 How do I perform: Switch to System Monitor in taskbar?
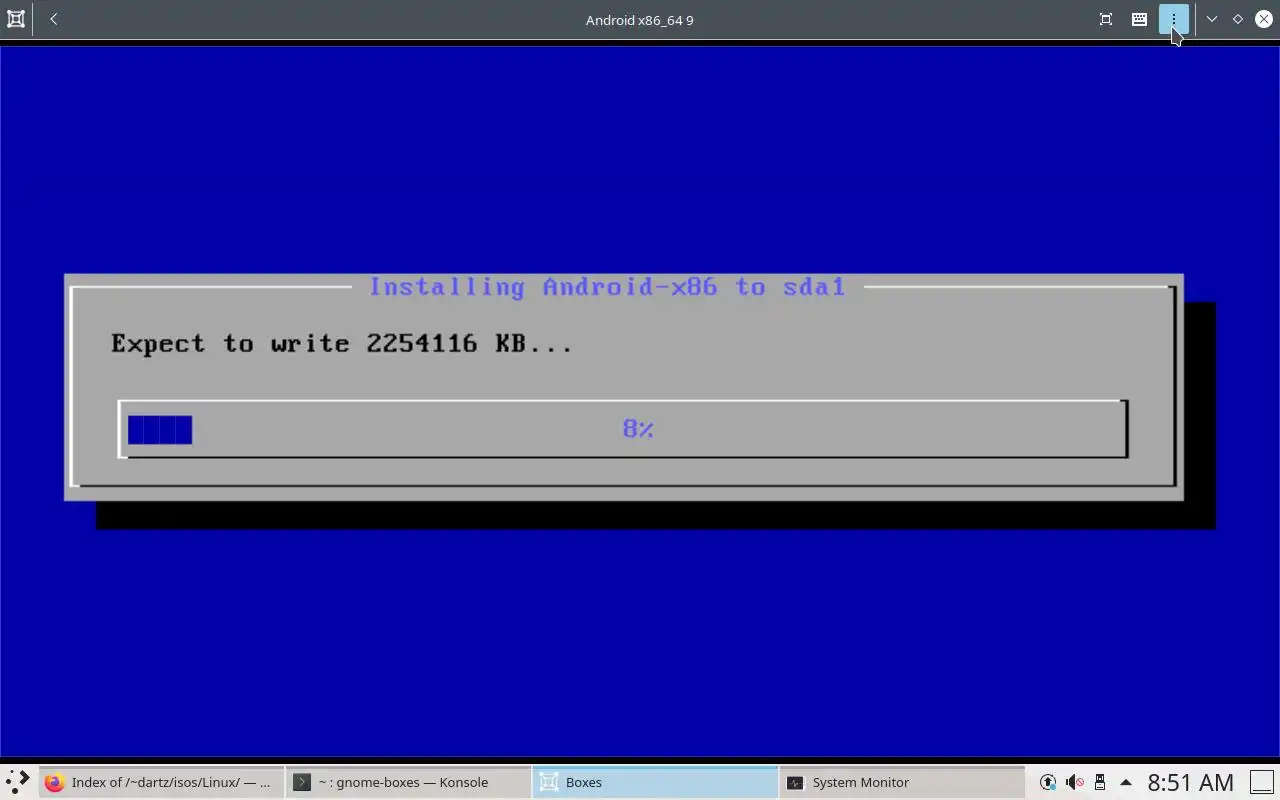901,782
